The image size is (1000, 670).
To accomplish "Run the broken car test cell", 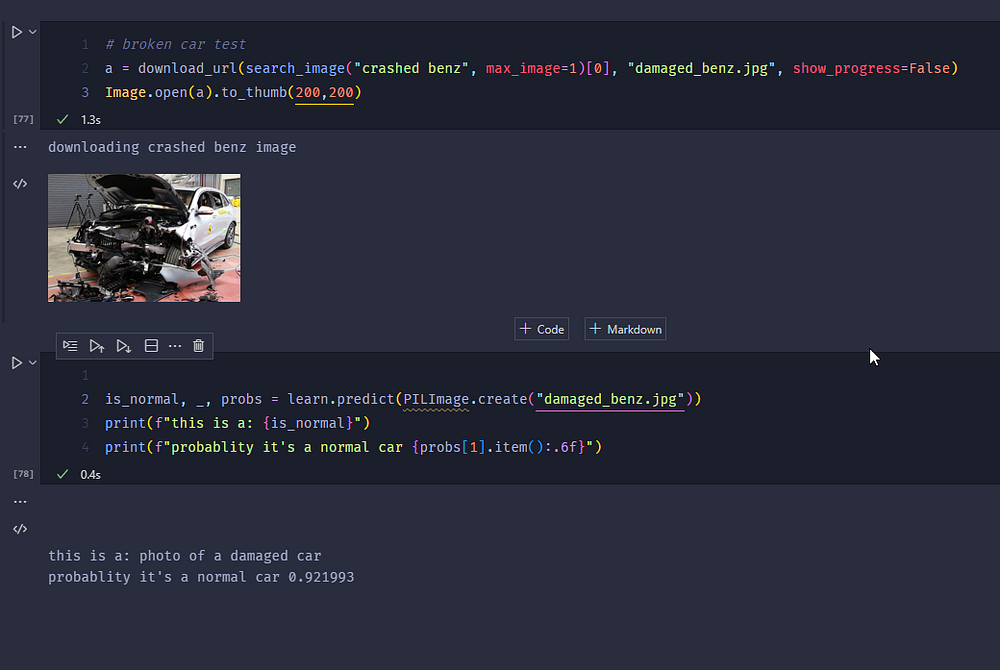I will tap(17, 32).
